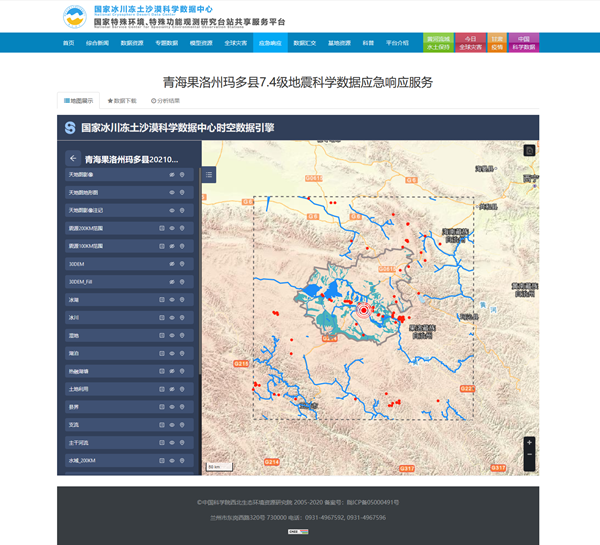Click the back arrow in layer panel header
Screen dimensions: 600x545
[73, 158]
